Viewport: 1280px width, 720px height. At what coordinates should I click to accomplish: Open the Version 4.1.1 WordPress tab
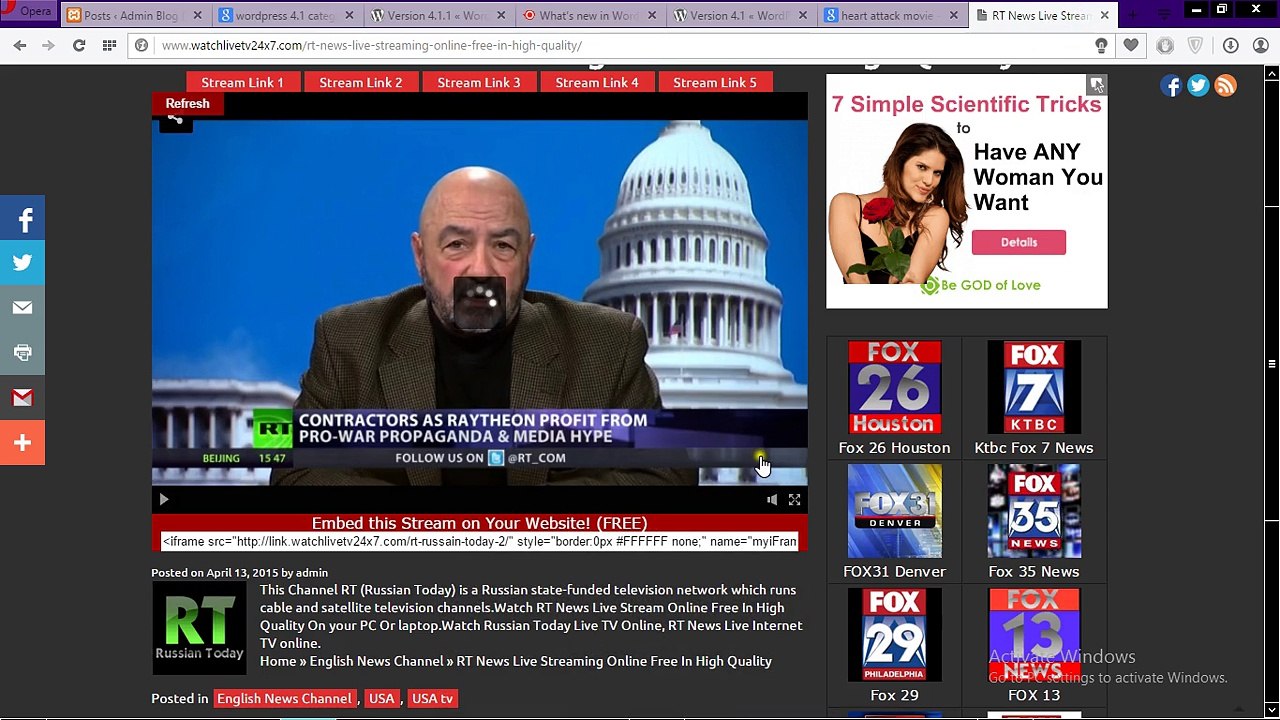click(x=436, y=15)
